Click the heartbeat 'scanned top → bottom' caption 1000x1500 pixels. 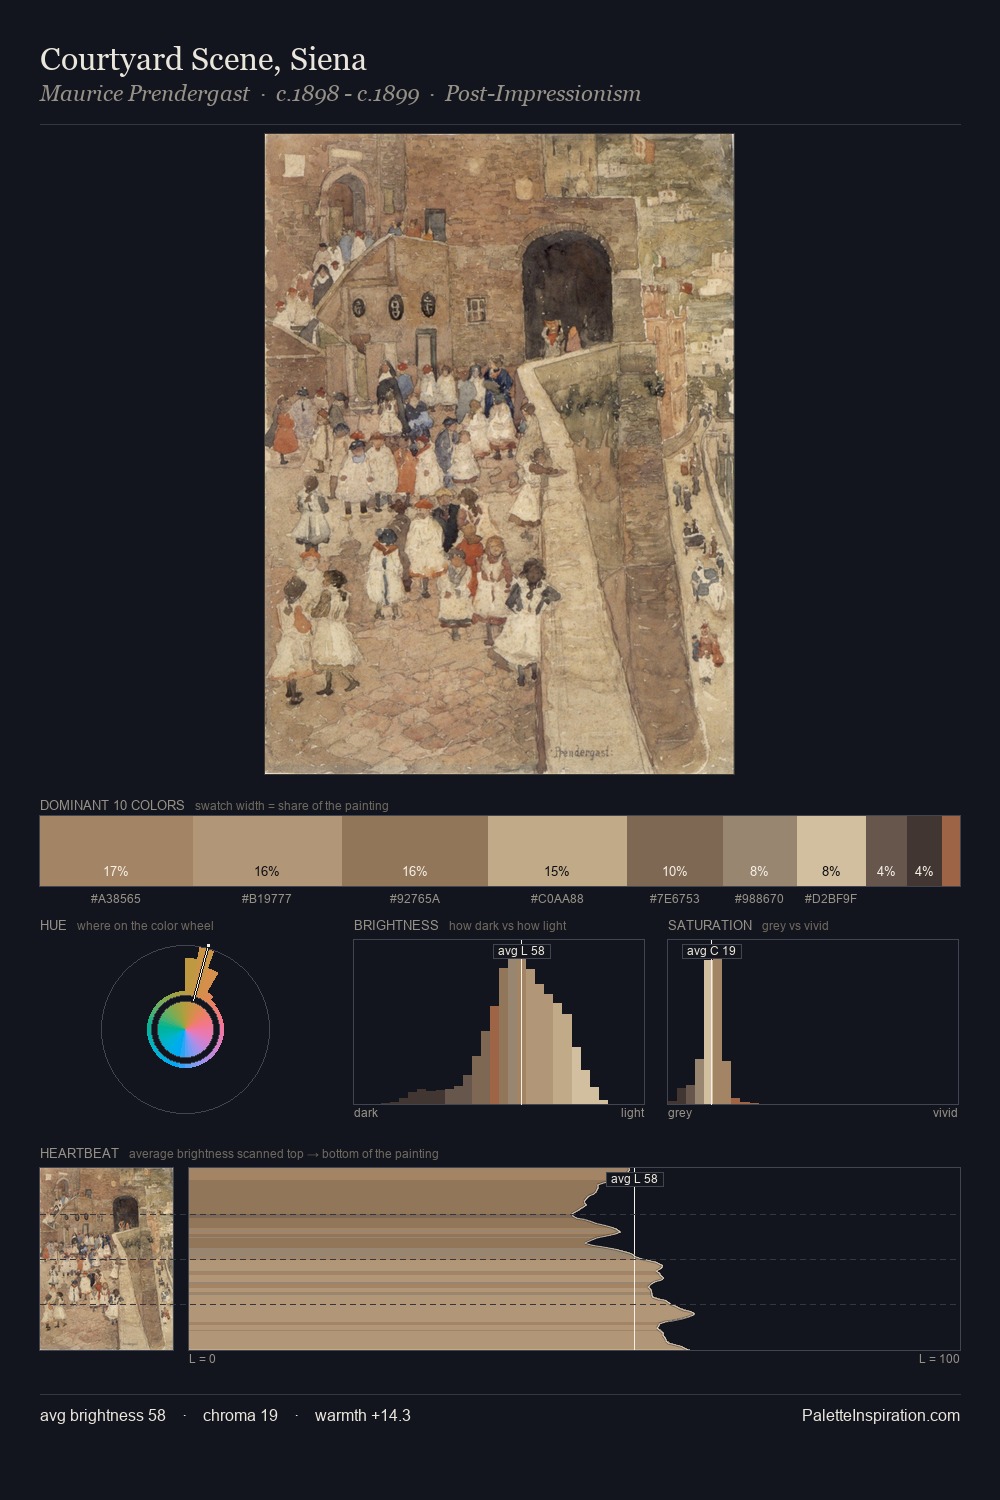tap(284, 1154)
